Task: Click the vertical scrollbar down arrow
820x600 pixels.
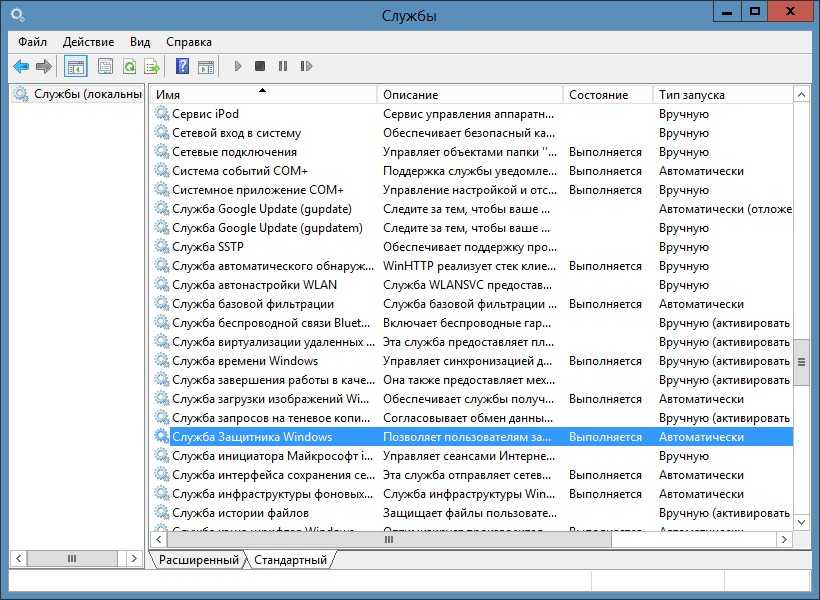Action: [x=801, y=522]
